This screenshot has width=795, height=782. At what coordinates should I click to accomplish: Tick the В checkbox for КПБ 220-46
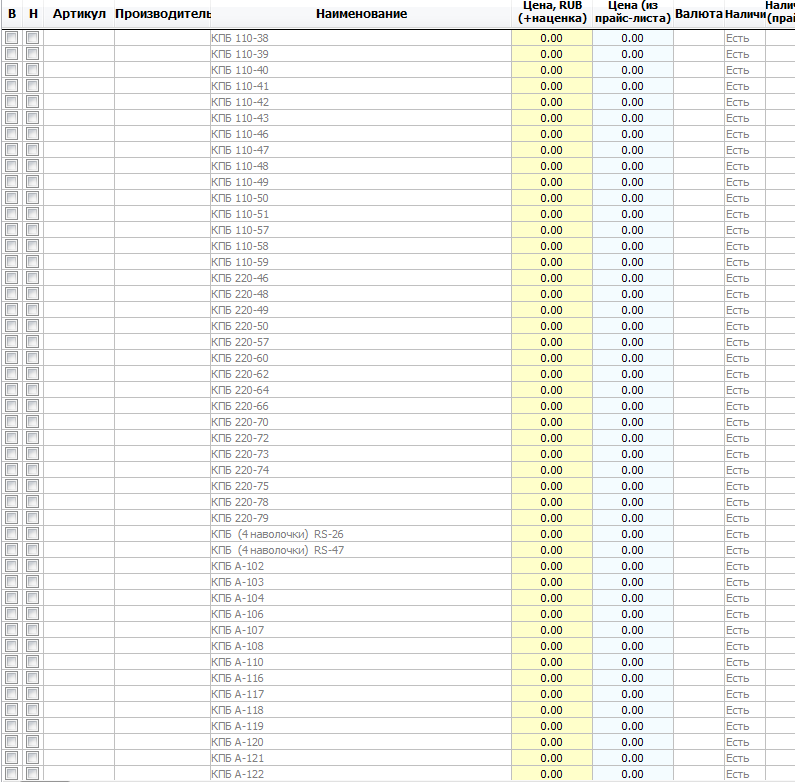[12, 278]
